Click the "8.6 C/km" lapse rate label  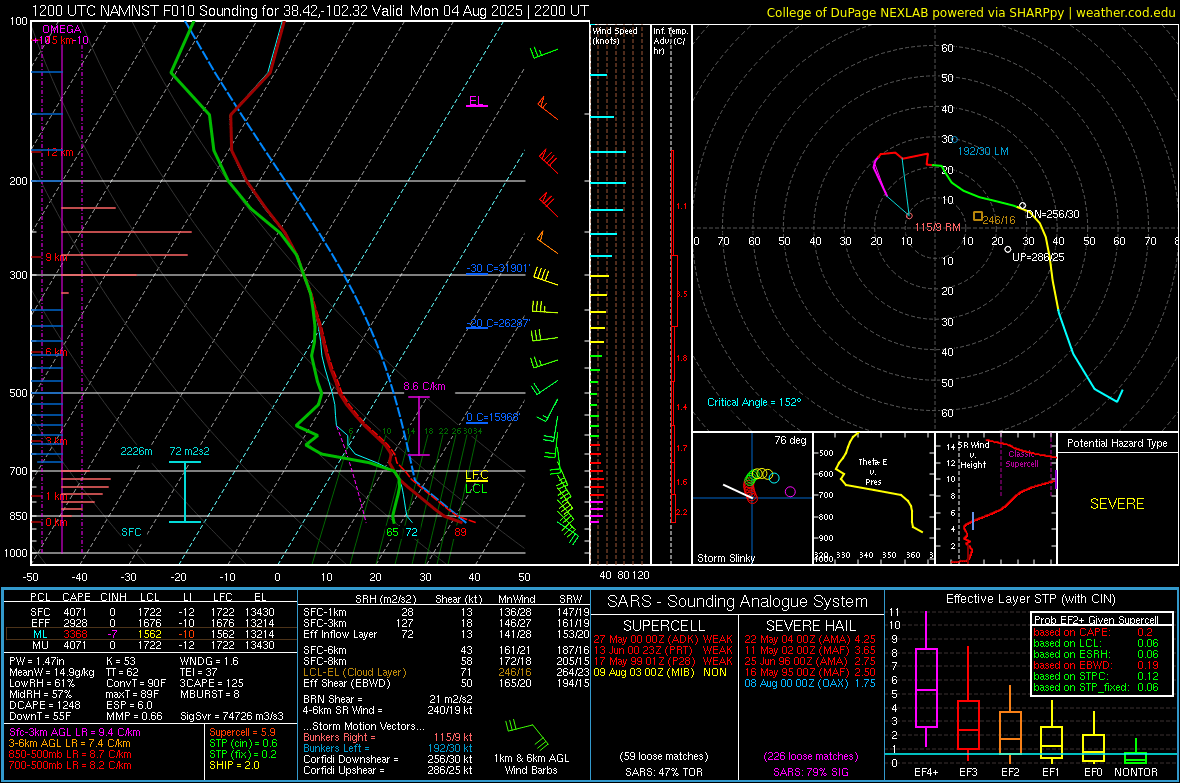pos(424,386)
